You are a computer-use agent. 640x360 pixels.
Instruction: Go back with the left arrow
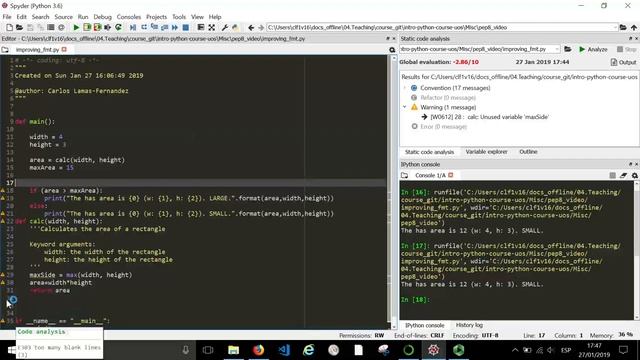click(x=251, y=27)
